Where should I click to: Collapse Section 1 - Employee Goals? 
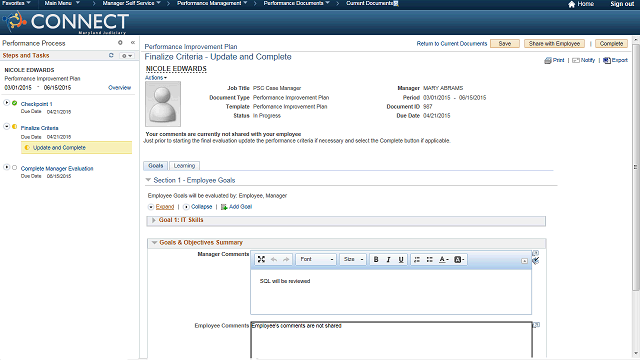click(x=148, y=180)
